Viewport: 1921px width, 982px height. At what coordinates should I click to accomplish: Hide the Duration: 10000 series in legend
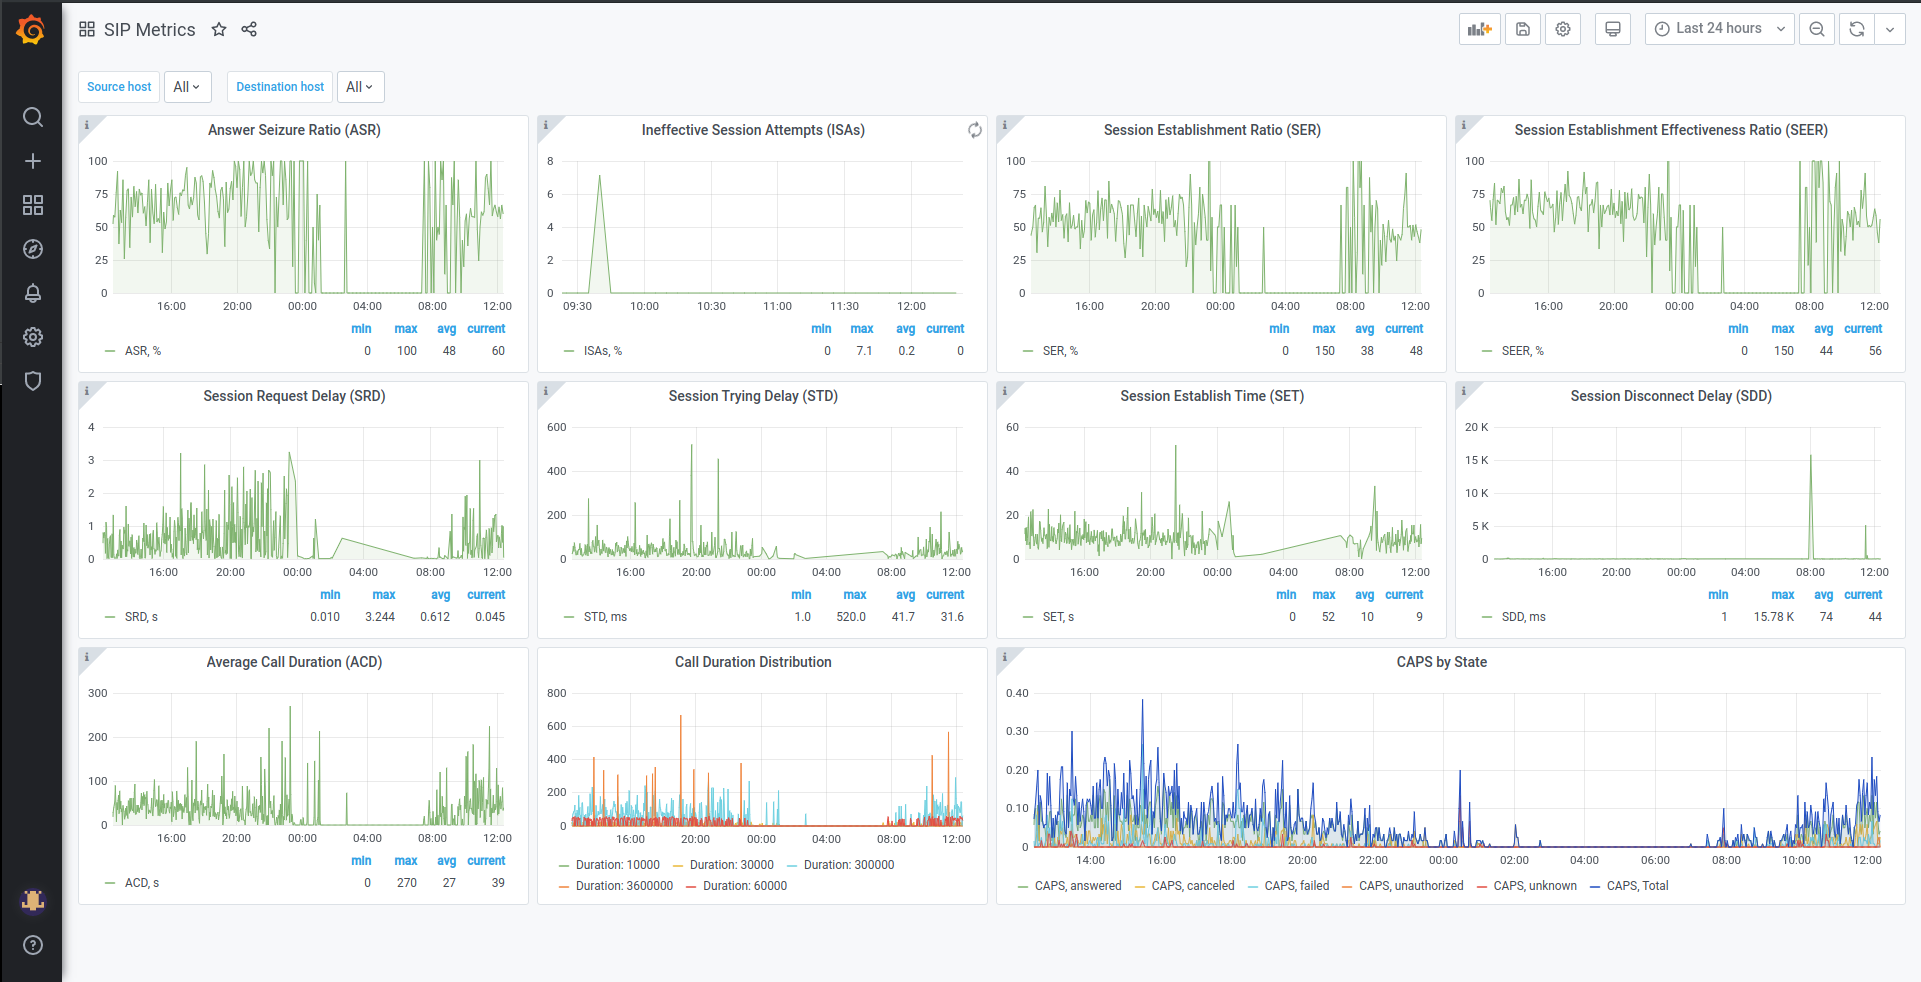pos(617,864)
